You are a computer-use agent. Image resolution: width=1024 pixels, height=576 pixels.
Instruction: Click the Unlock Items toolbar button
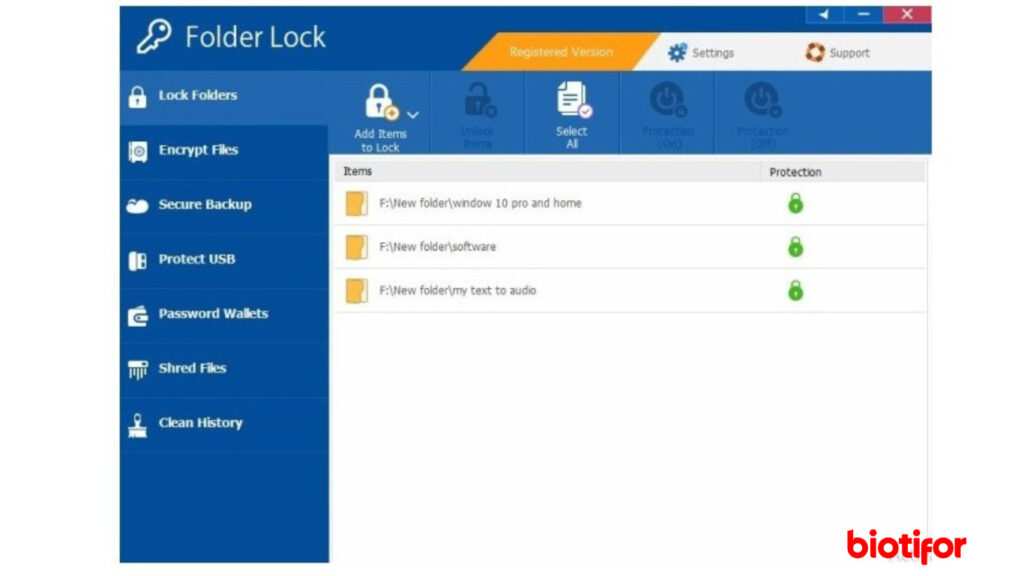pyautogui.click(x=478, y=114)
